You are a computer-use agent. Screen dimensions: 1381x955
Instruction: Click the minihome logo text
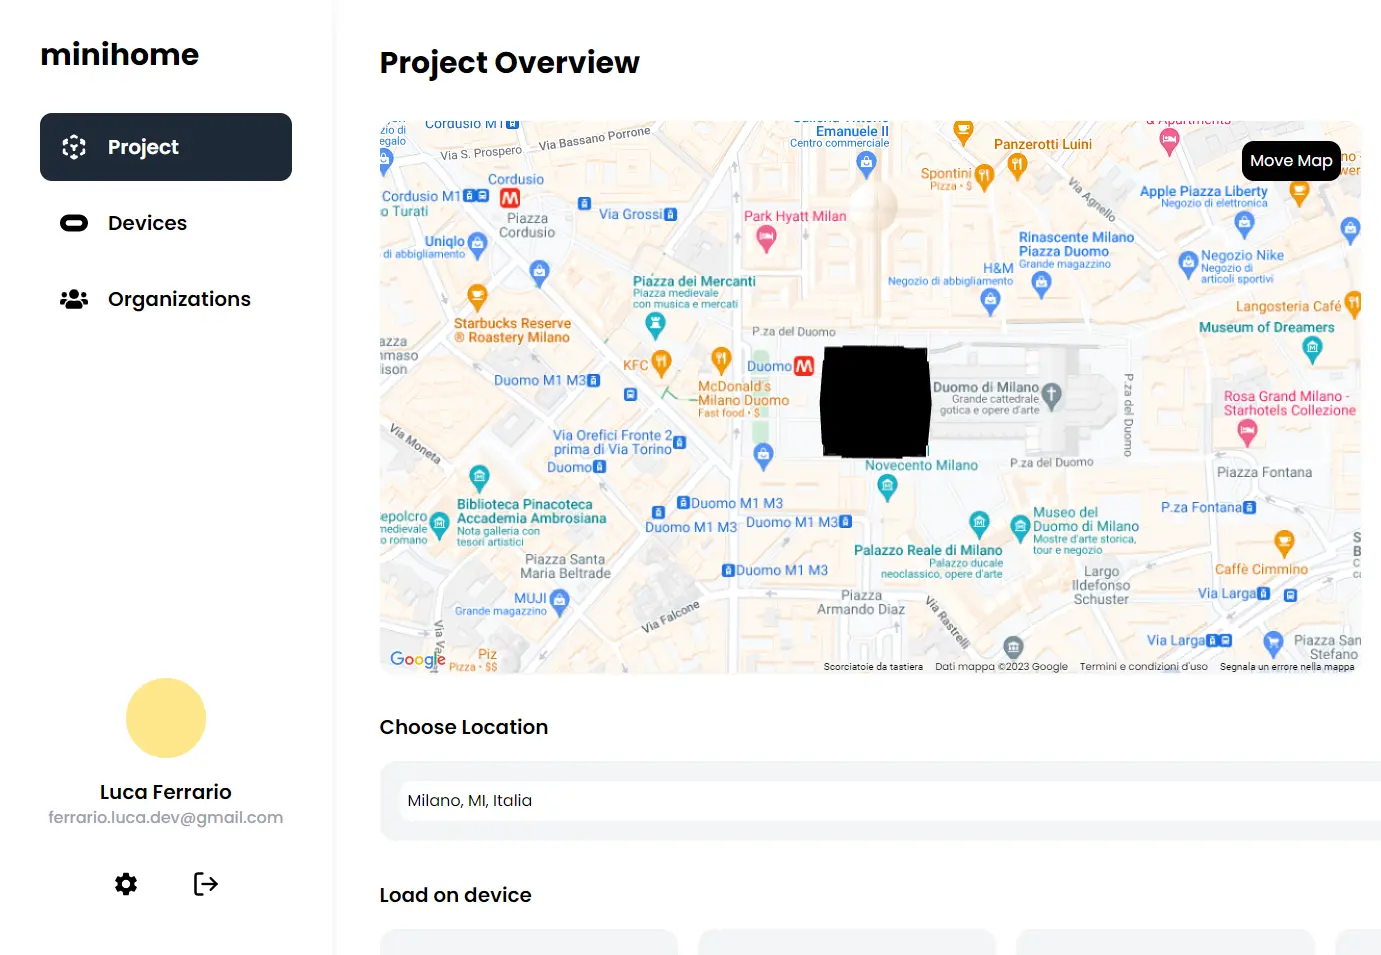pyautogui.click(x=120, y=54)
